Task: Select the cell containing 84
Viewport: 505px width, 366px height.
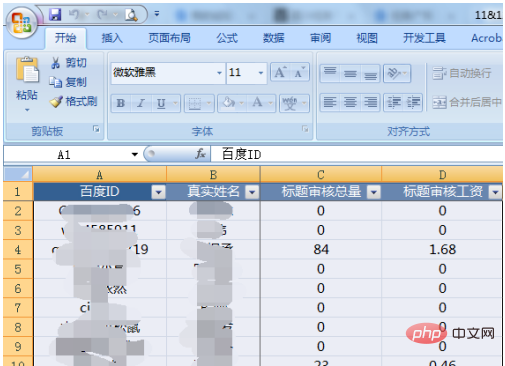Action: click(321, 250)
